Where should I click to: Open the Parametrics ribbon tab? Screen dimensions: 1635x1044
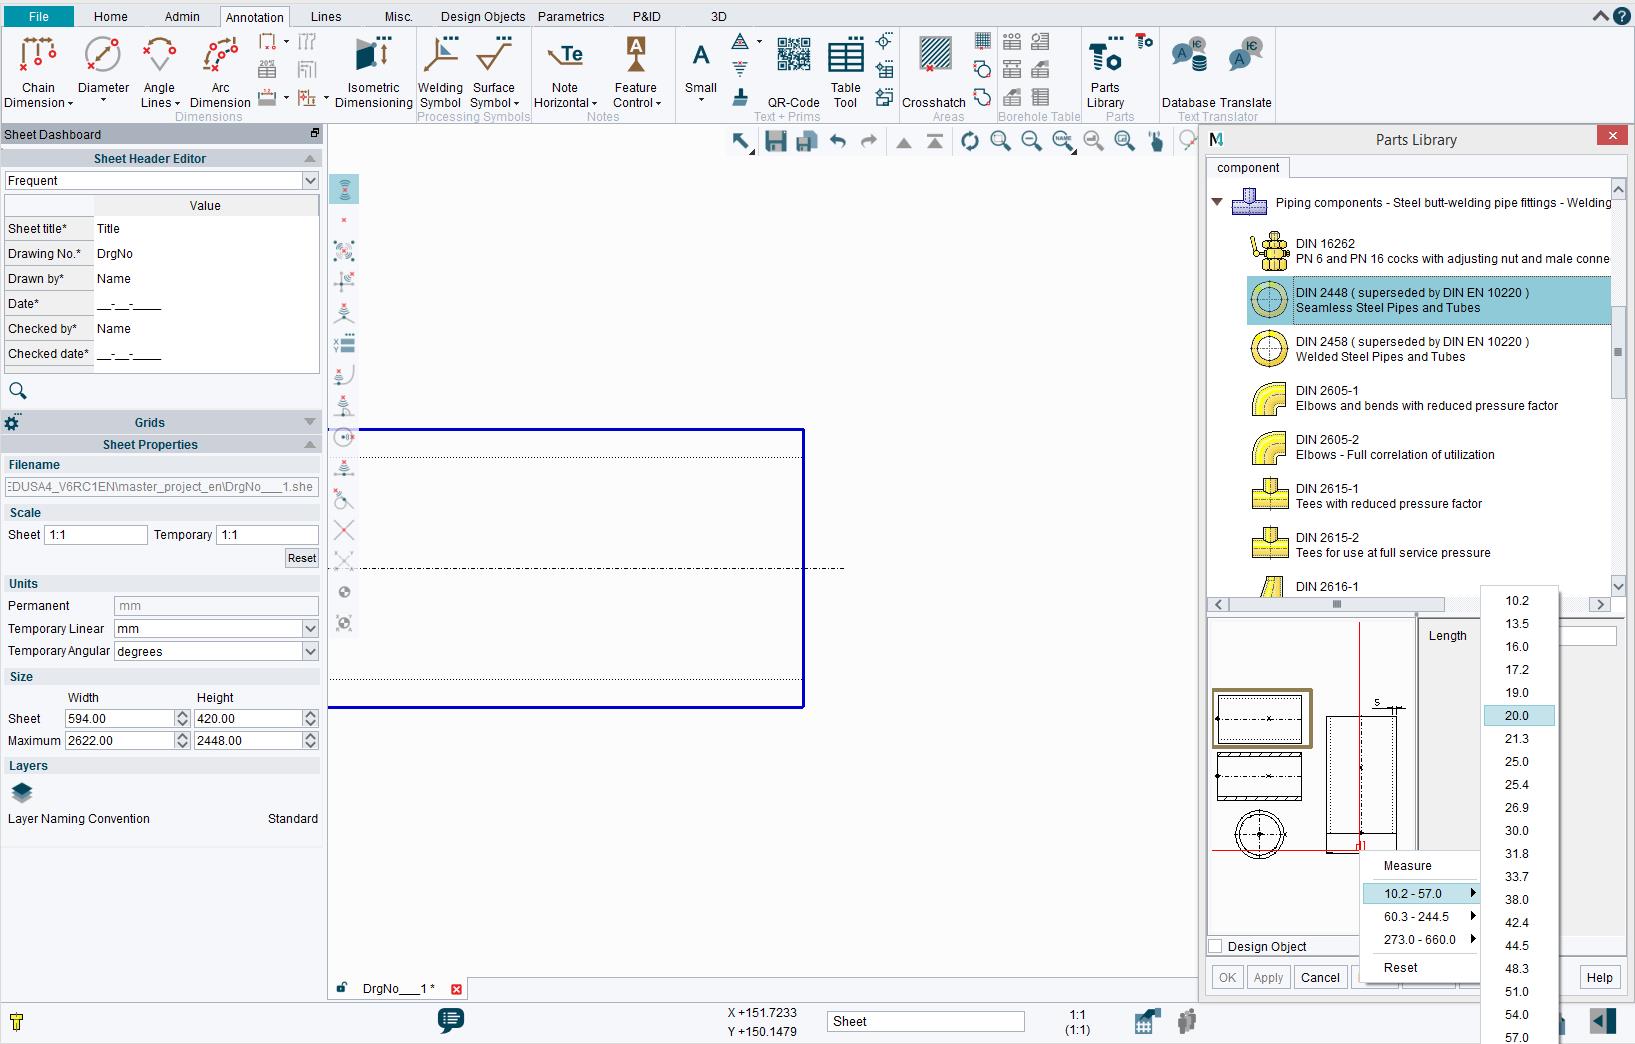point(571,16)
